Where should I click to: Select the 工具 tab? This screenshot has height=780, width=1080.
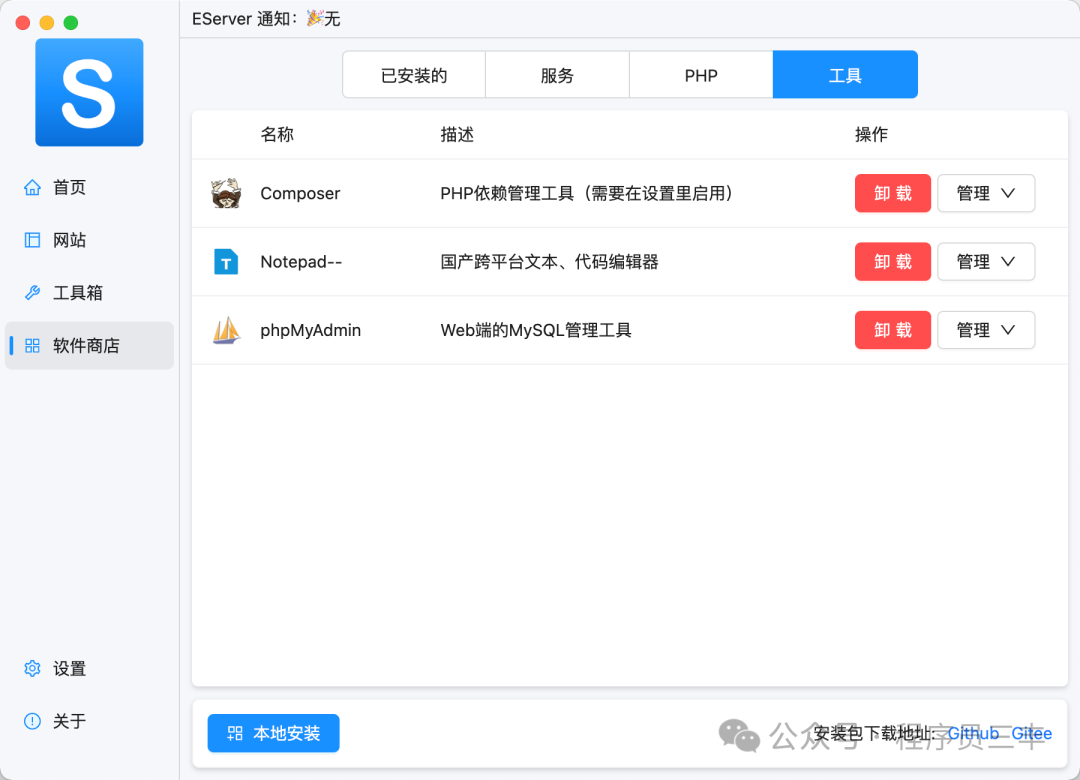pos(845,74)
